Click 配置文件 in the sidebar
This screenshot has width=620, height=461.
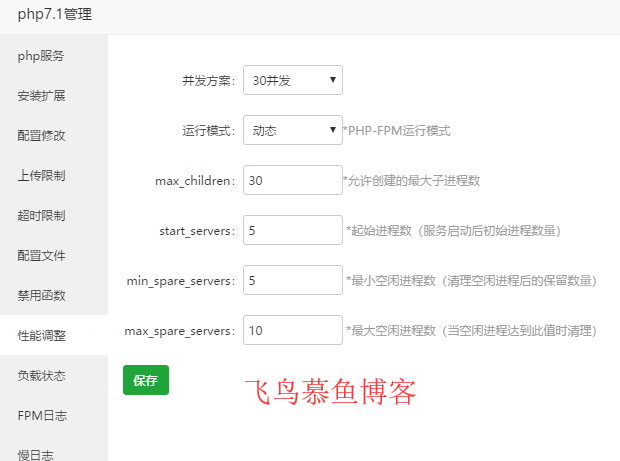coord(41,256)
